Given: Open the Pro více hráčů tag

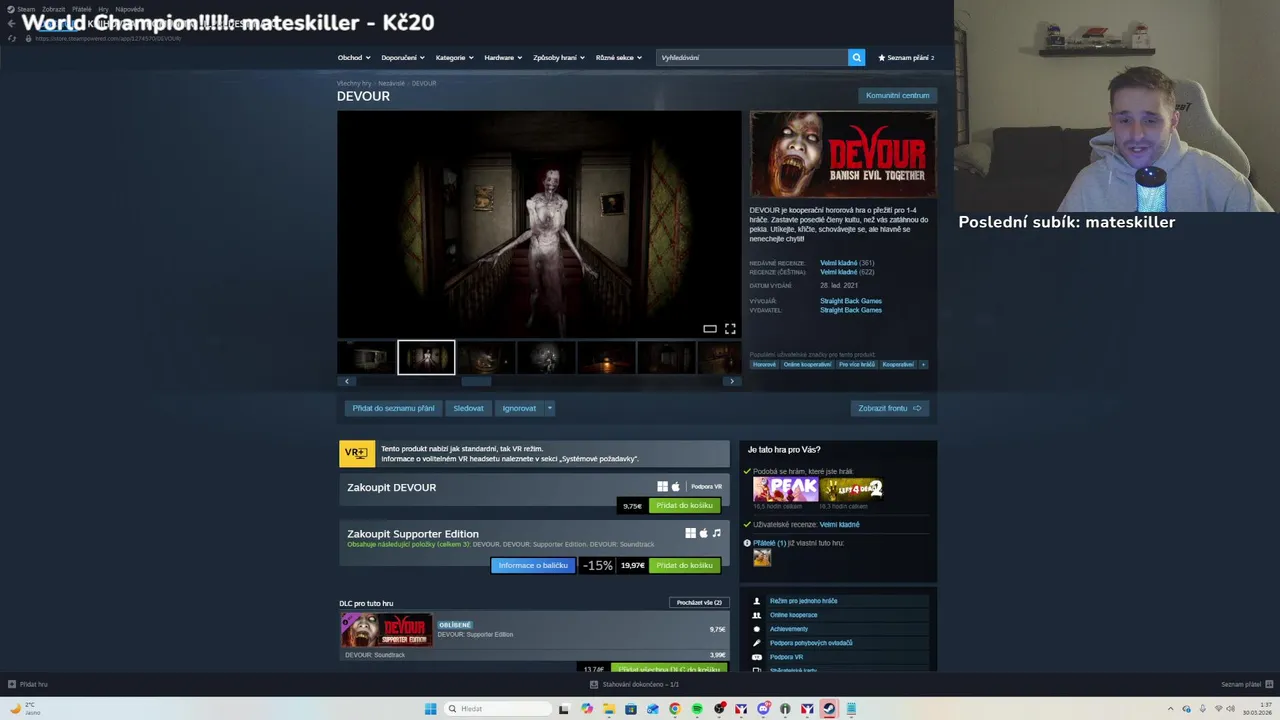Looking at the screenshot, I should click(857, 364).
